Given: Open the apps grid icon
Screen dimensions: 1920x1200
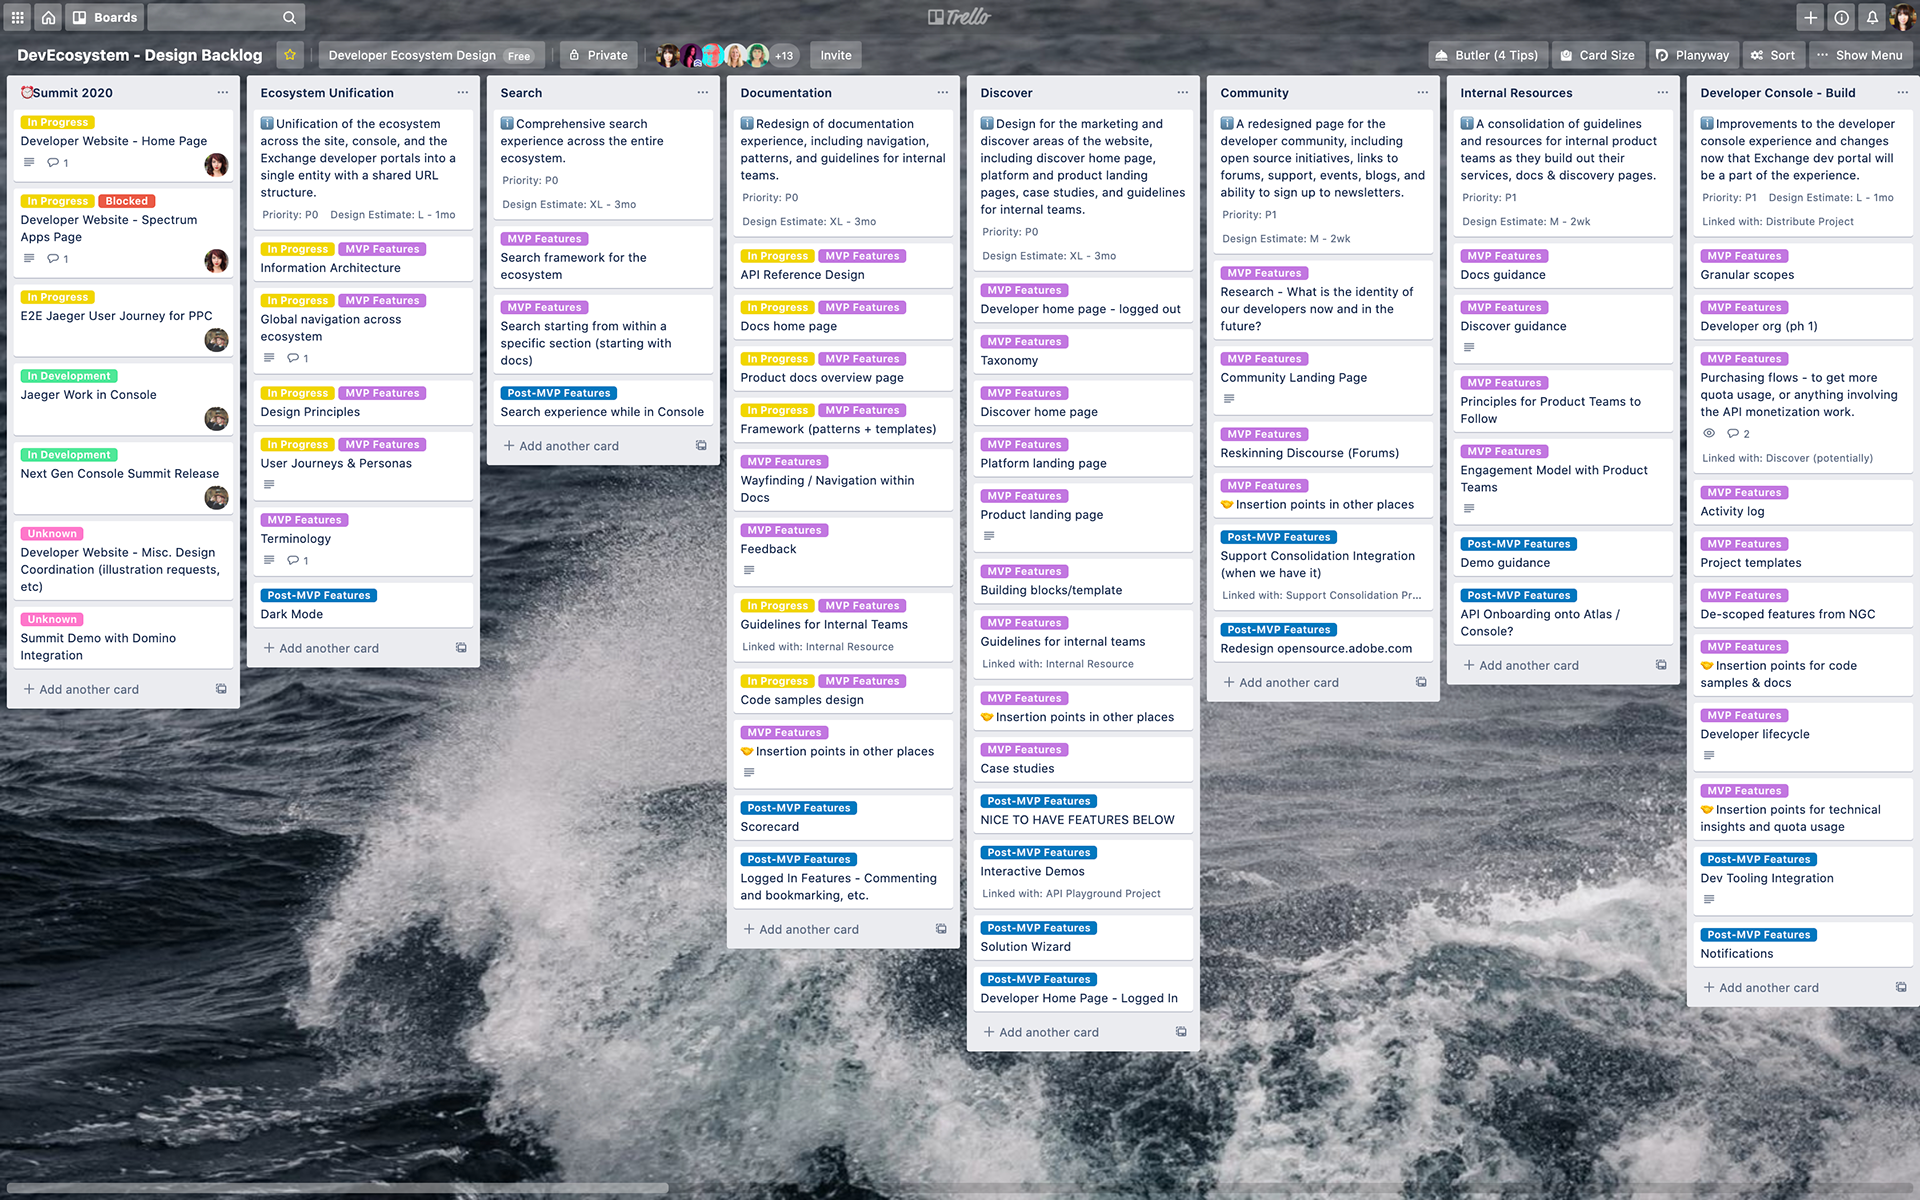Looking at the screenshot, I should 17,17.
